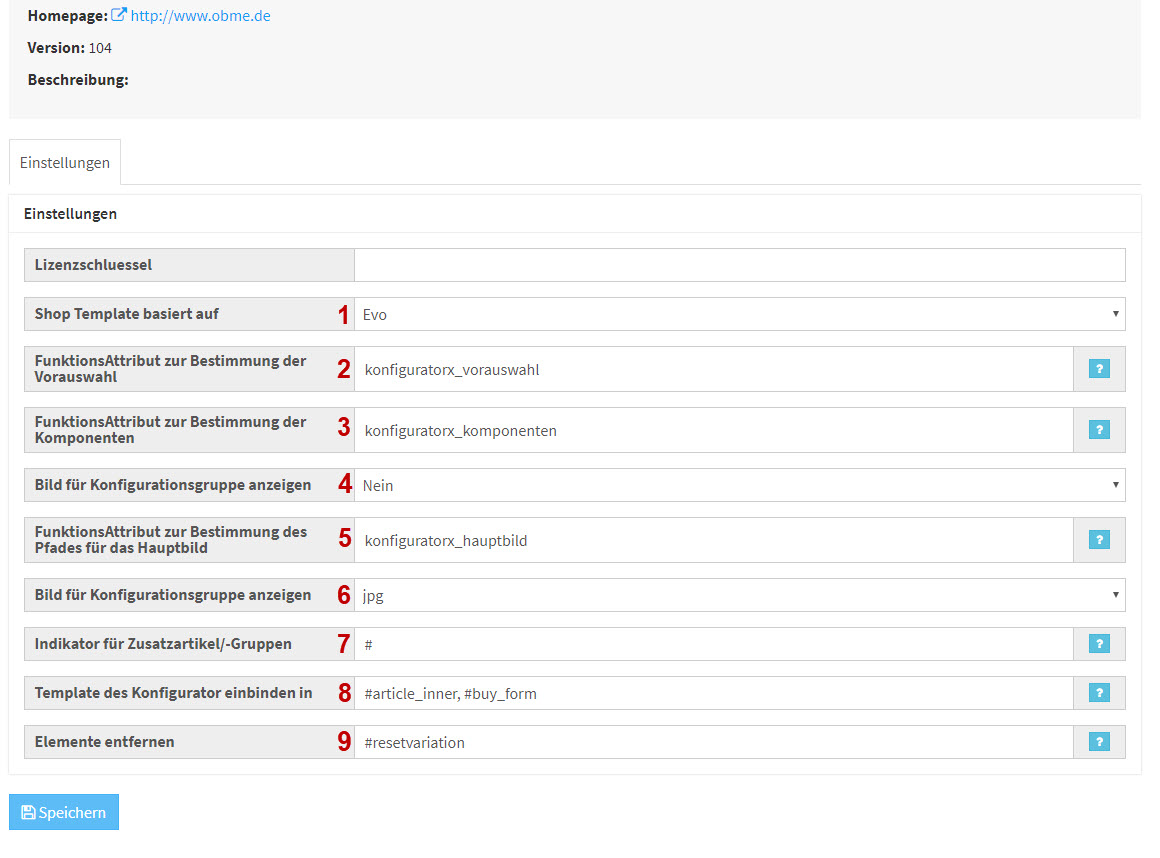Expand the dropdown currently set to Nein

pos(739,485)
